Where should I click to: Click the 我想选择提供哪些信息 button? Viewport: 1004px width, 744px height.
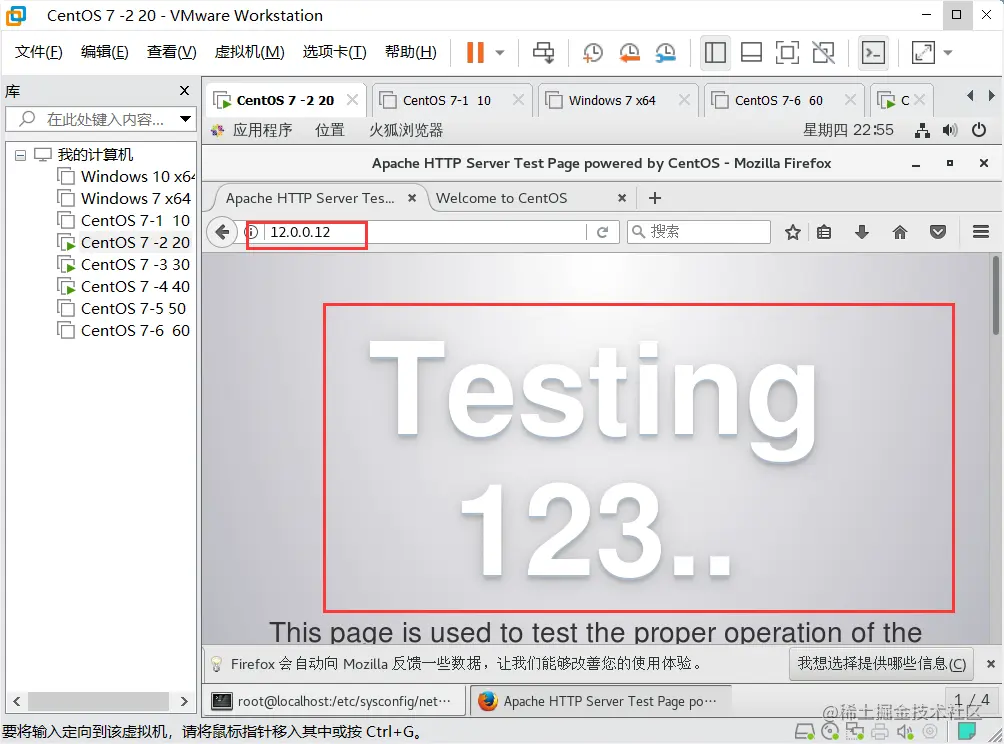pos(881,664)
